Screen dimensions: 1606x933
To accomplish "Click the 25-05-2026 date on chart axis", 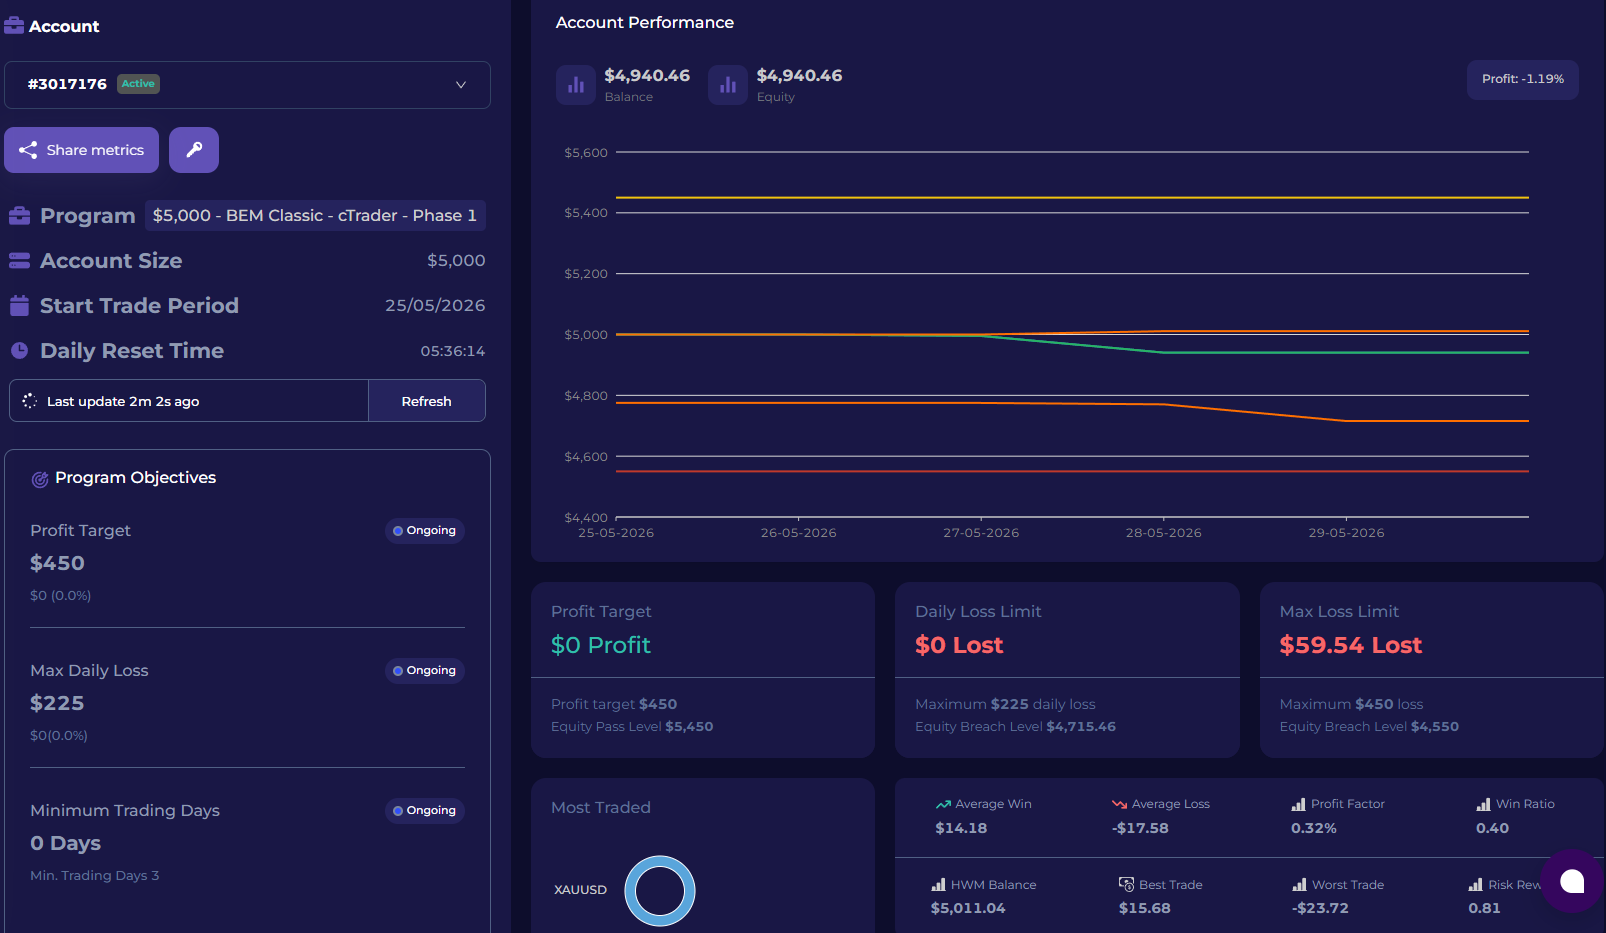I will coord(616,533).
